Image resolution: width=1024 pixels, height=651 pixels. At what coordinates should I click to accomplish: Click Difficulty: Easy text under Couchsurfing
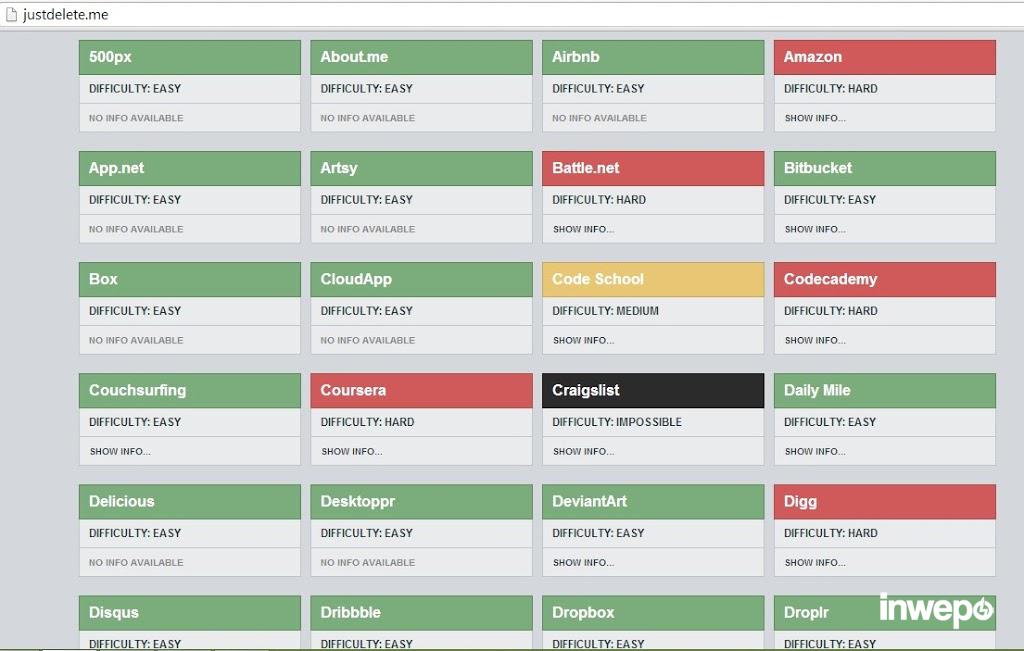point(135,422)
